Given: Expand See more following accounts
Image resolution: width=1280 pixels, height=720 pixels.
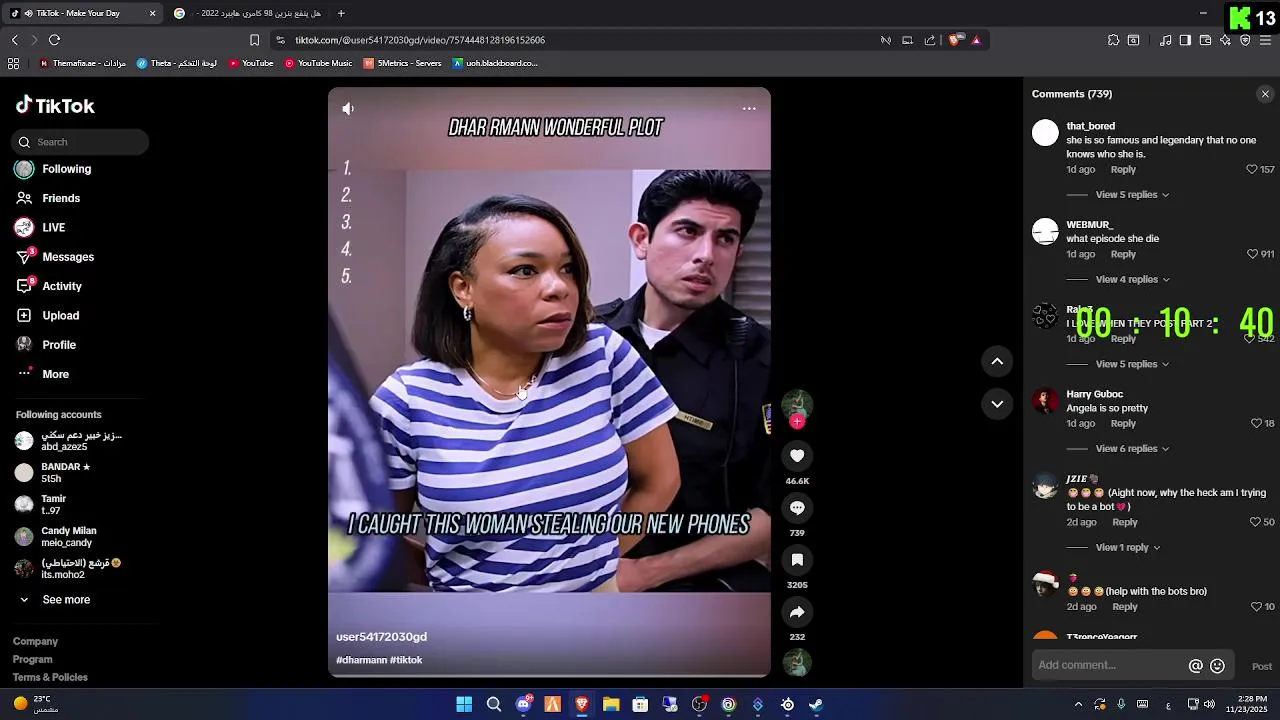Looking at the screenshot, I should coord(66,600).
